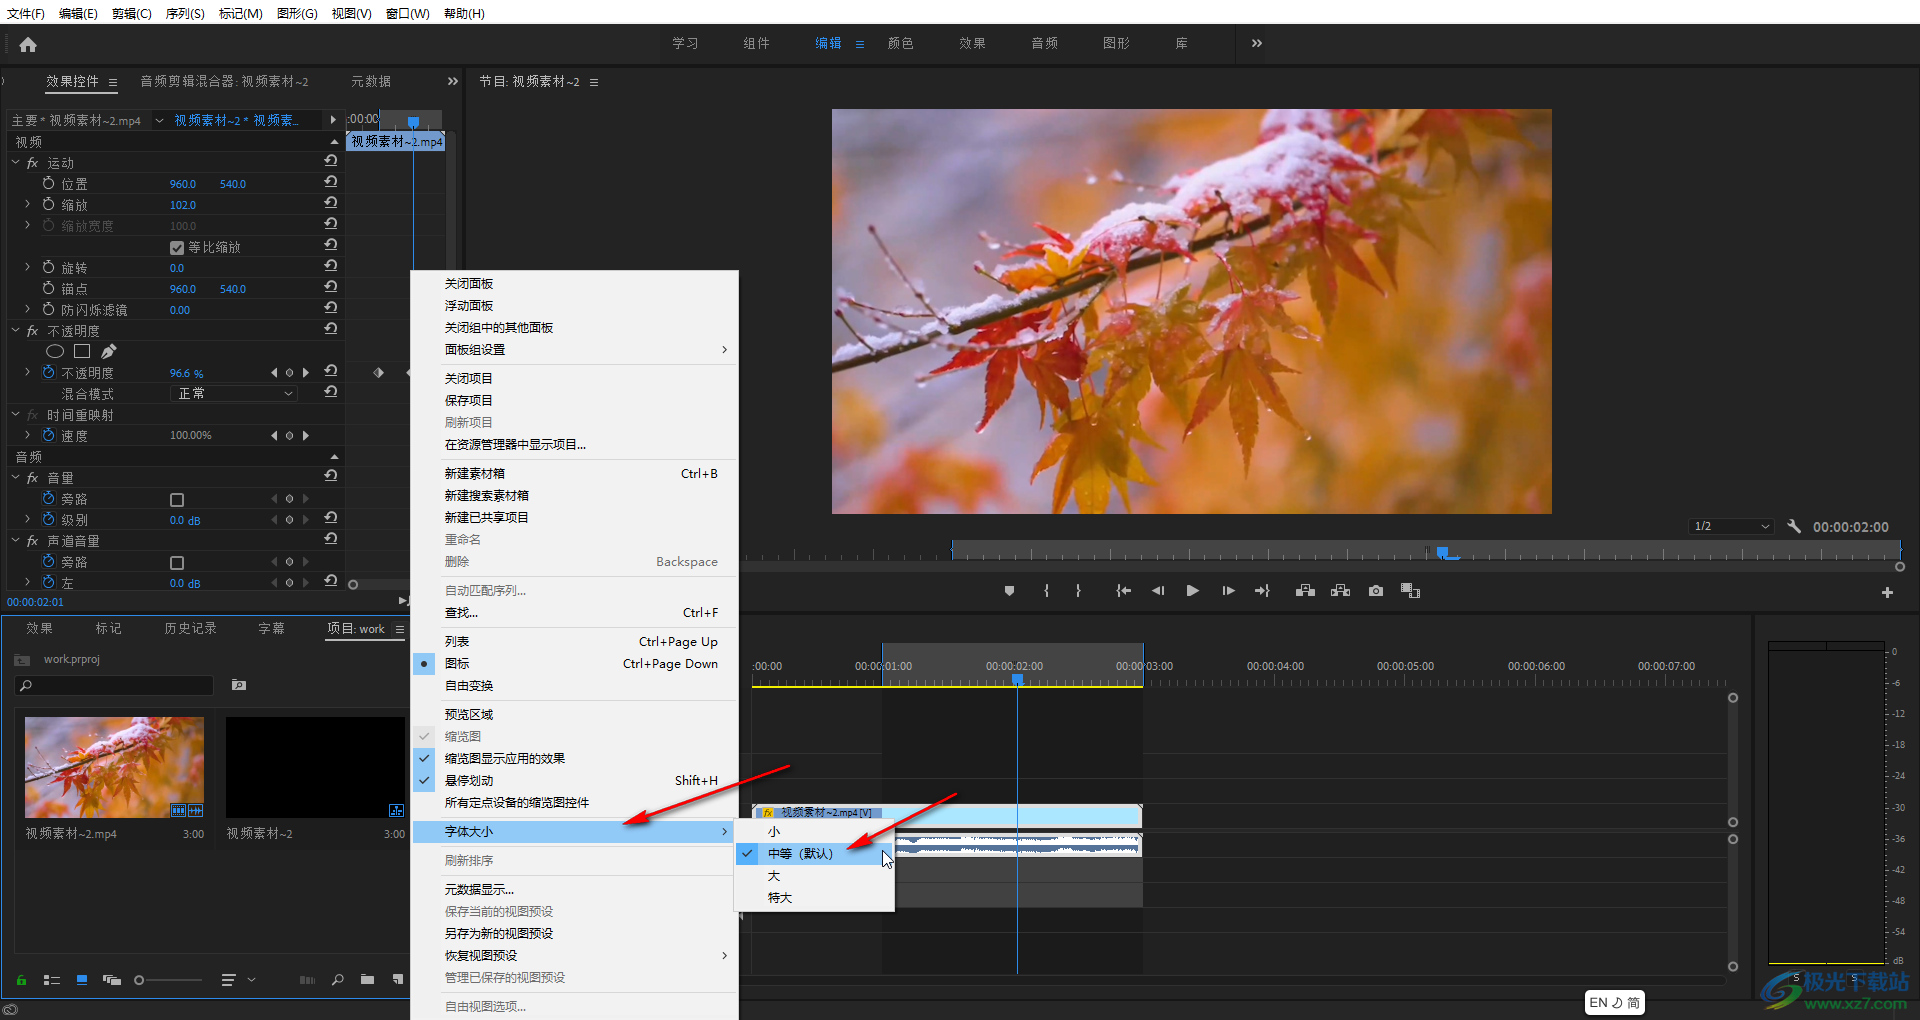Click the project search field
1920x1020 pixels.
pyautogui.click(x=114, y=685)
